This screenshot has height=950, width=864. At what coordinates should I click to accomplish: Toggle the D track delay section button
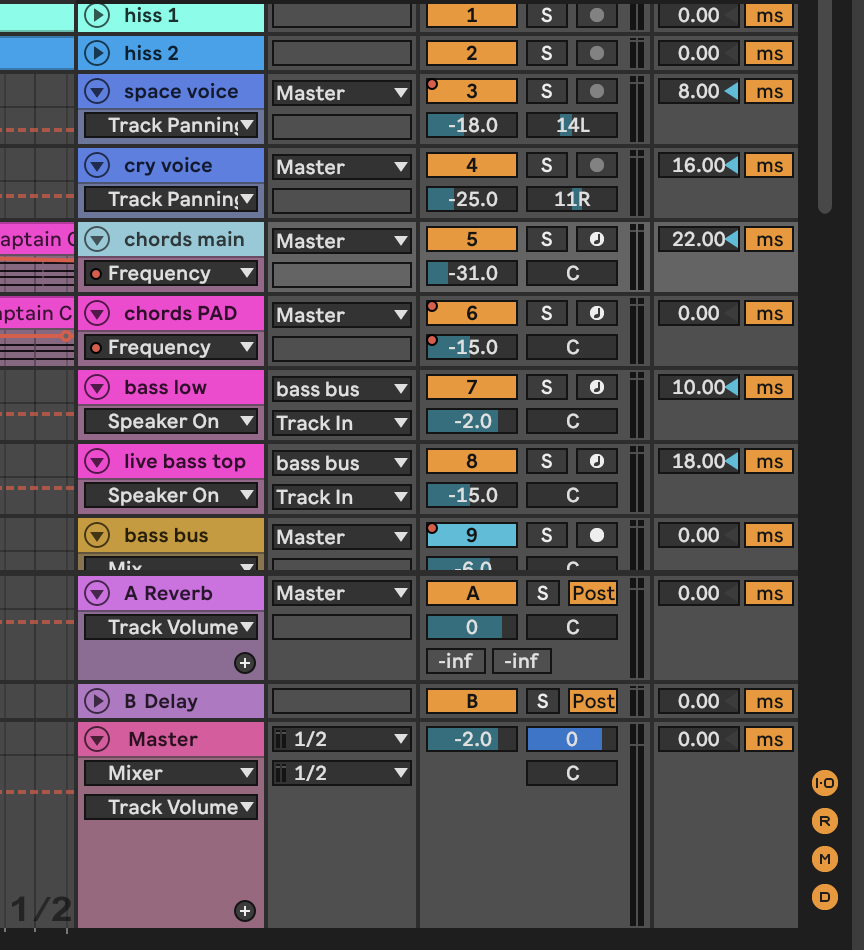[x=824, y=897]
